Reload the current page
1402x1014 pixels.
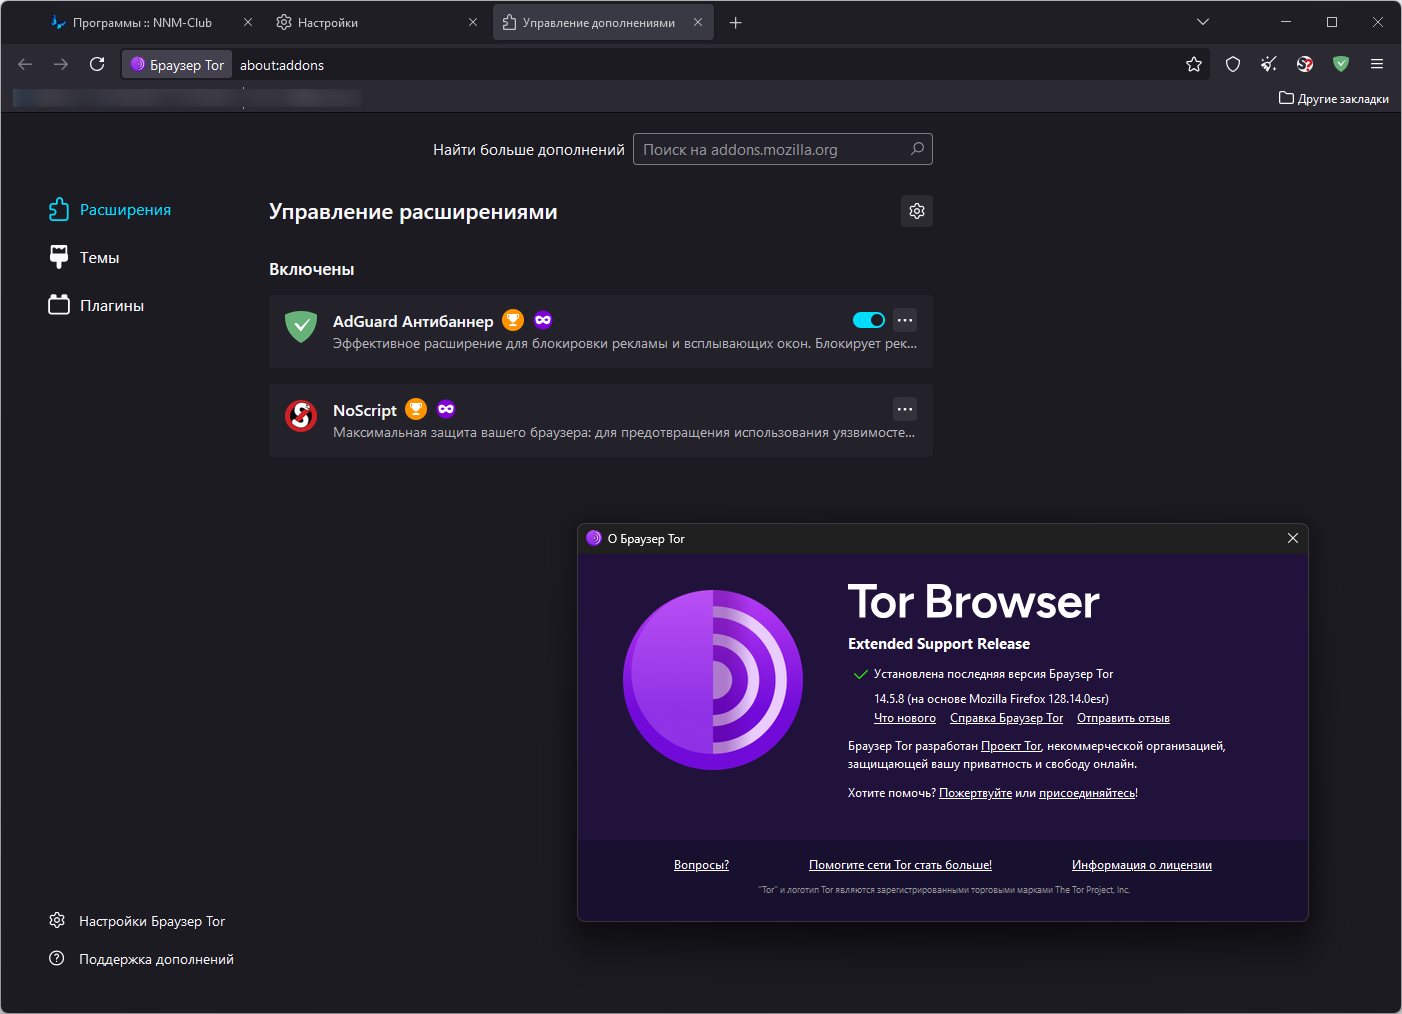[97, 64]
